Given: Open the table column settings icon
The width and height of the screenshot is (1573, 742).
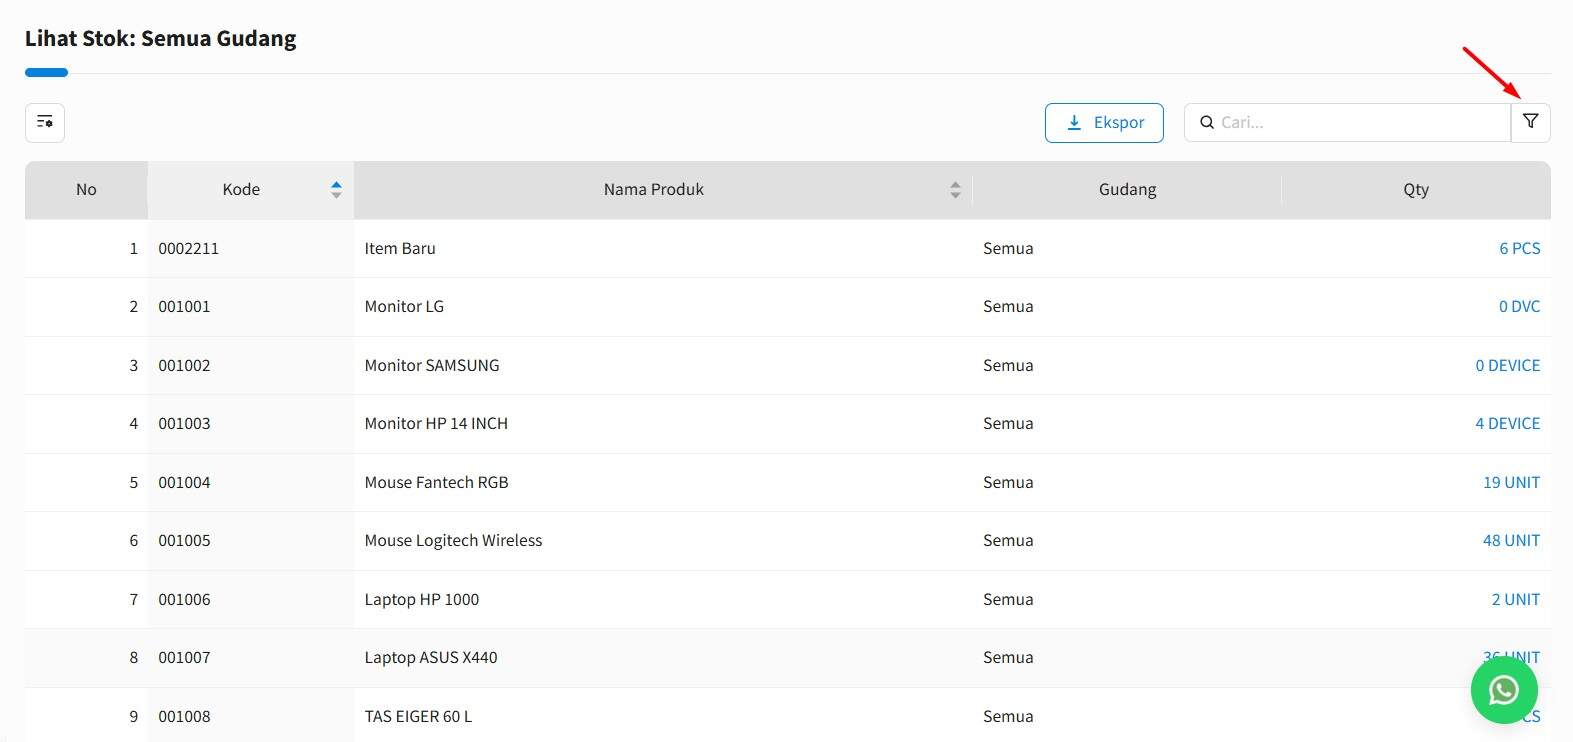Looking at the screenshot, I should point(45,122).
